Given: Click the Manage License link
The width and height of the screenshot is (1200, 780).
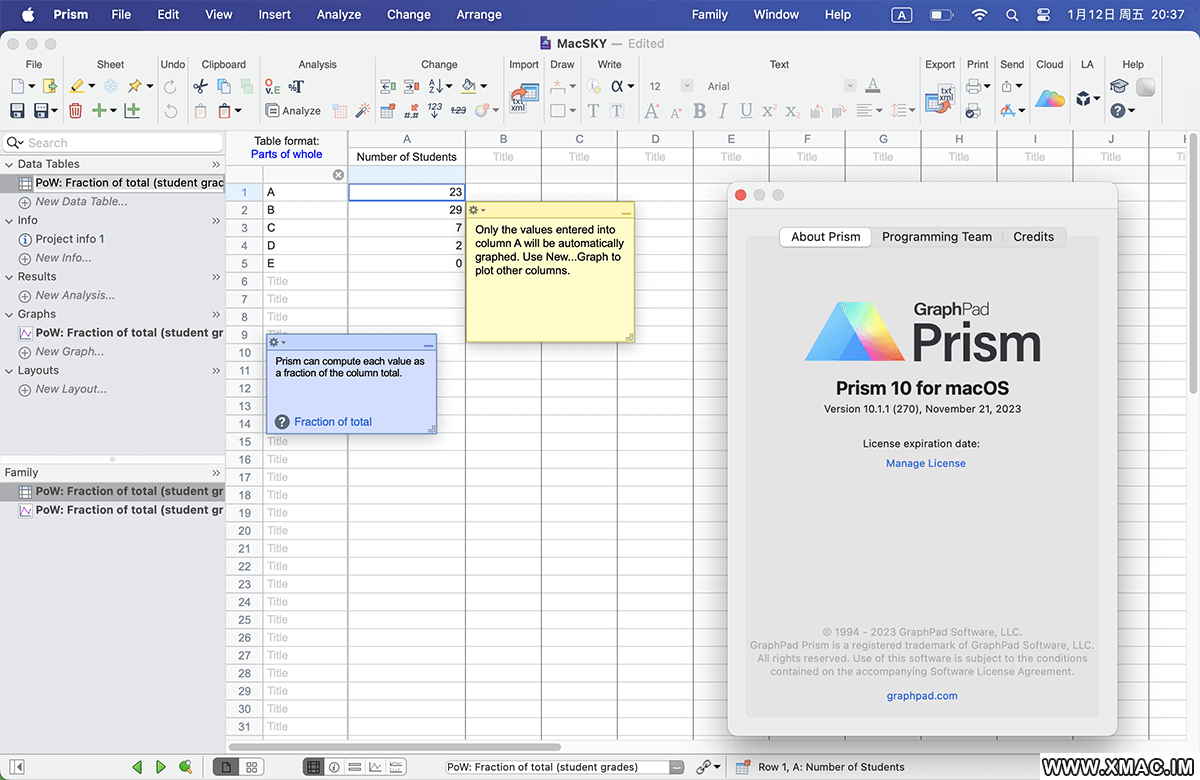Looking at the screenshot, I should point(926,463).
